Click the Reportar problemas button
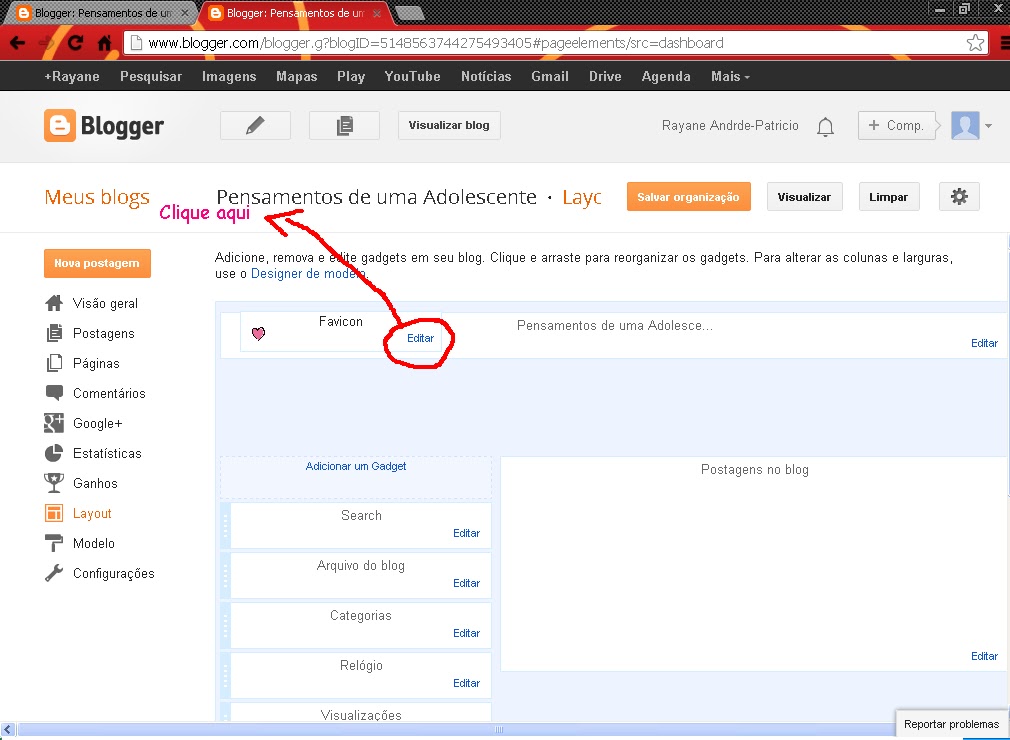1010x740 pixels. 951,724
